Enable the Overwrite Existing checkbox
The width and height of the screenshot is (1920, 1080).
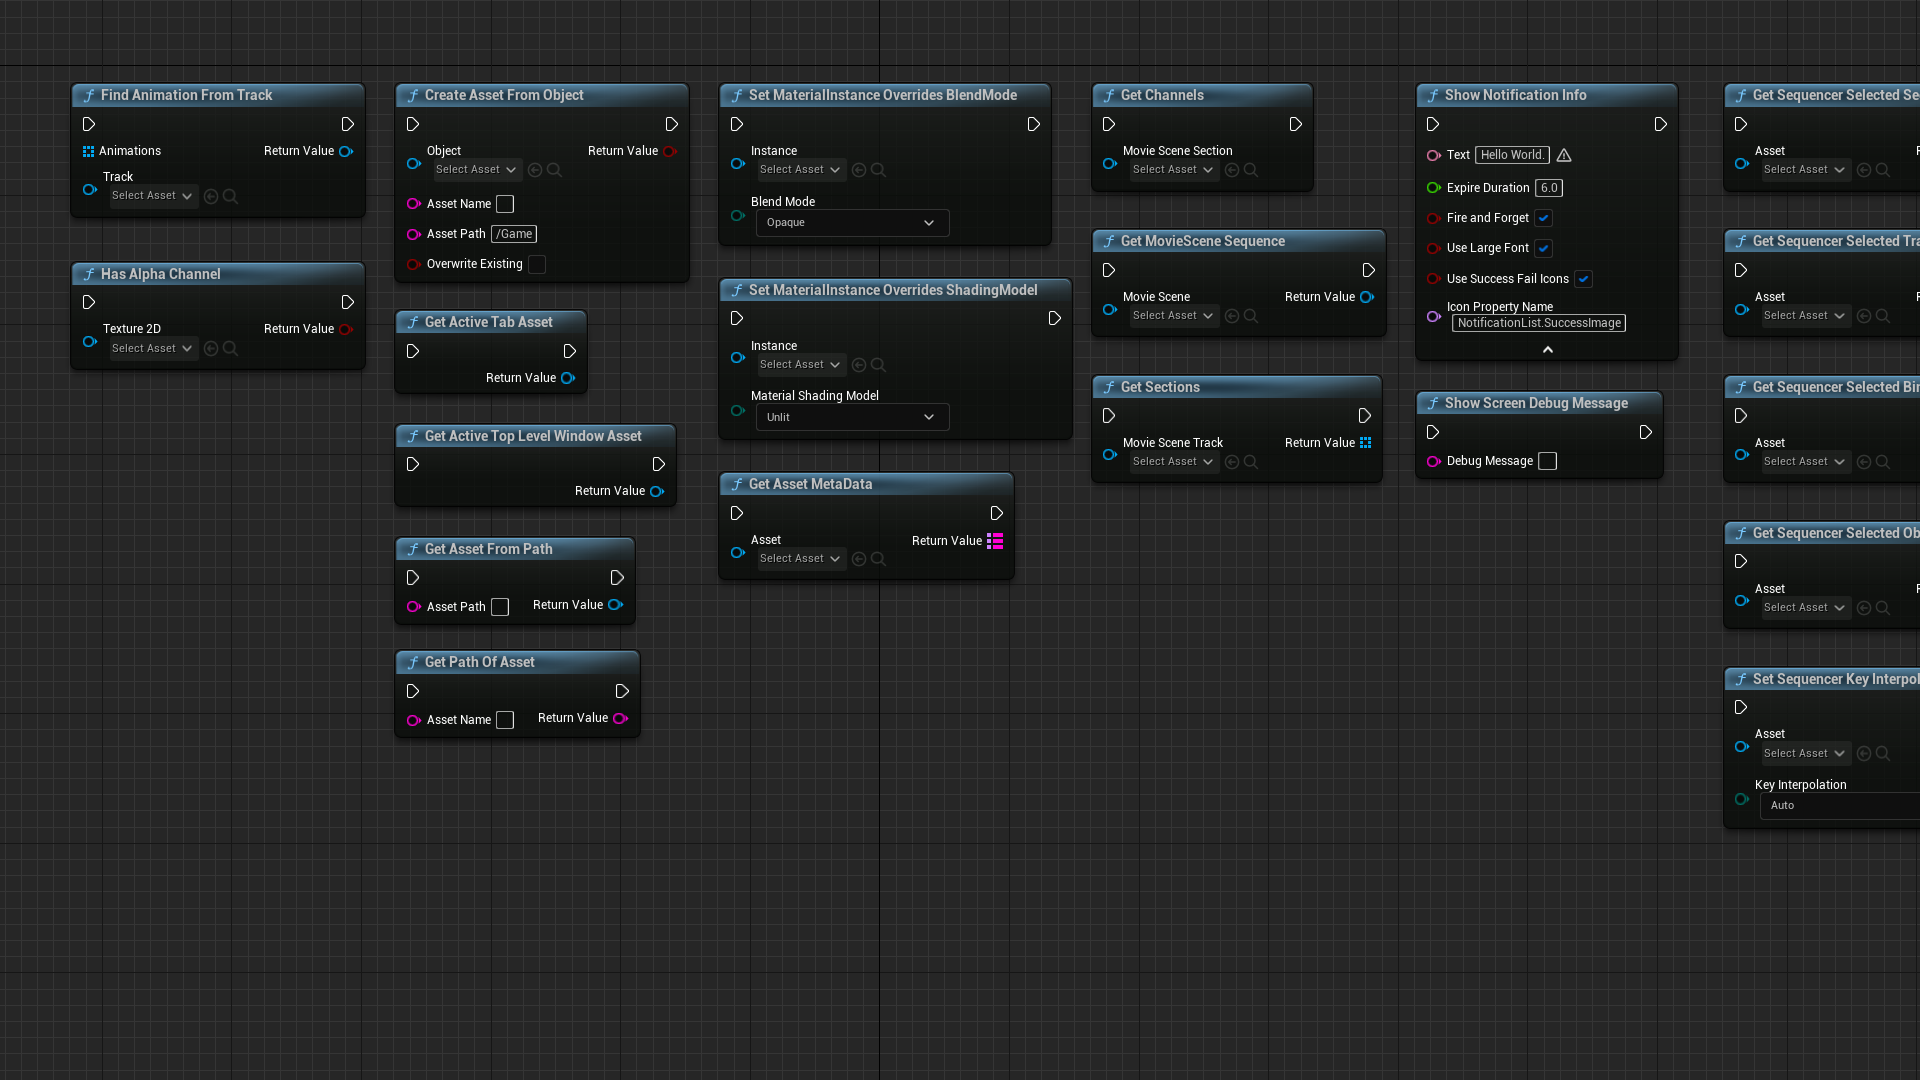(537, 264)
